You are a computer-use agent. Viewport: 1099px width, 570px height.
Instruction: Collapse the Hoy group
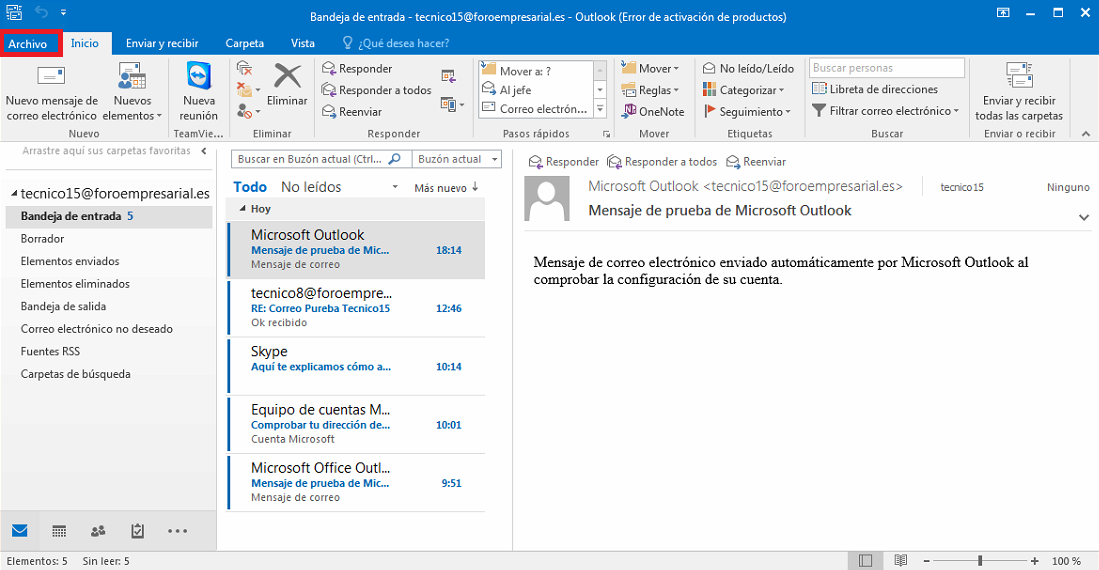point(243,209)
